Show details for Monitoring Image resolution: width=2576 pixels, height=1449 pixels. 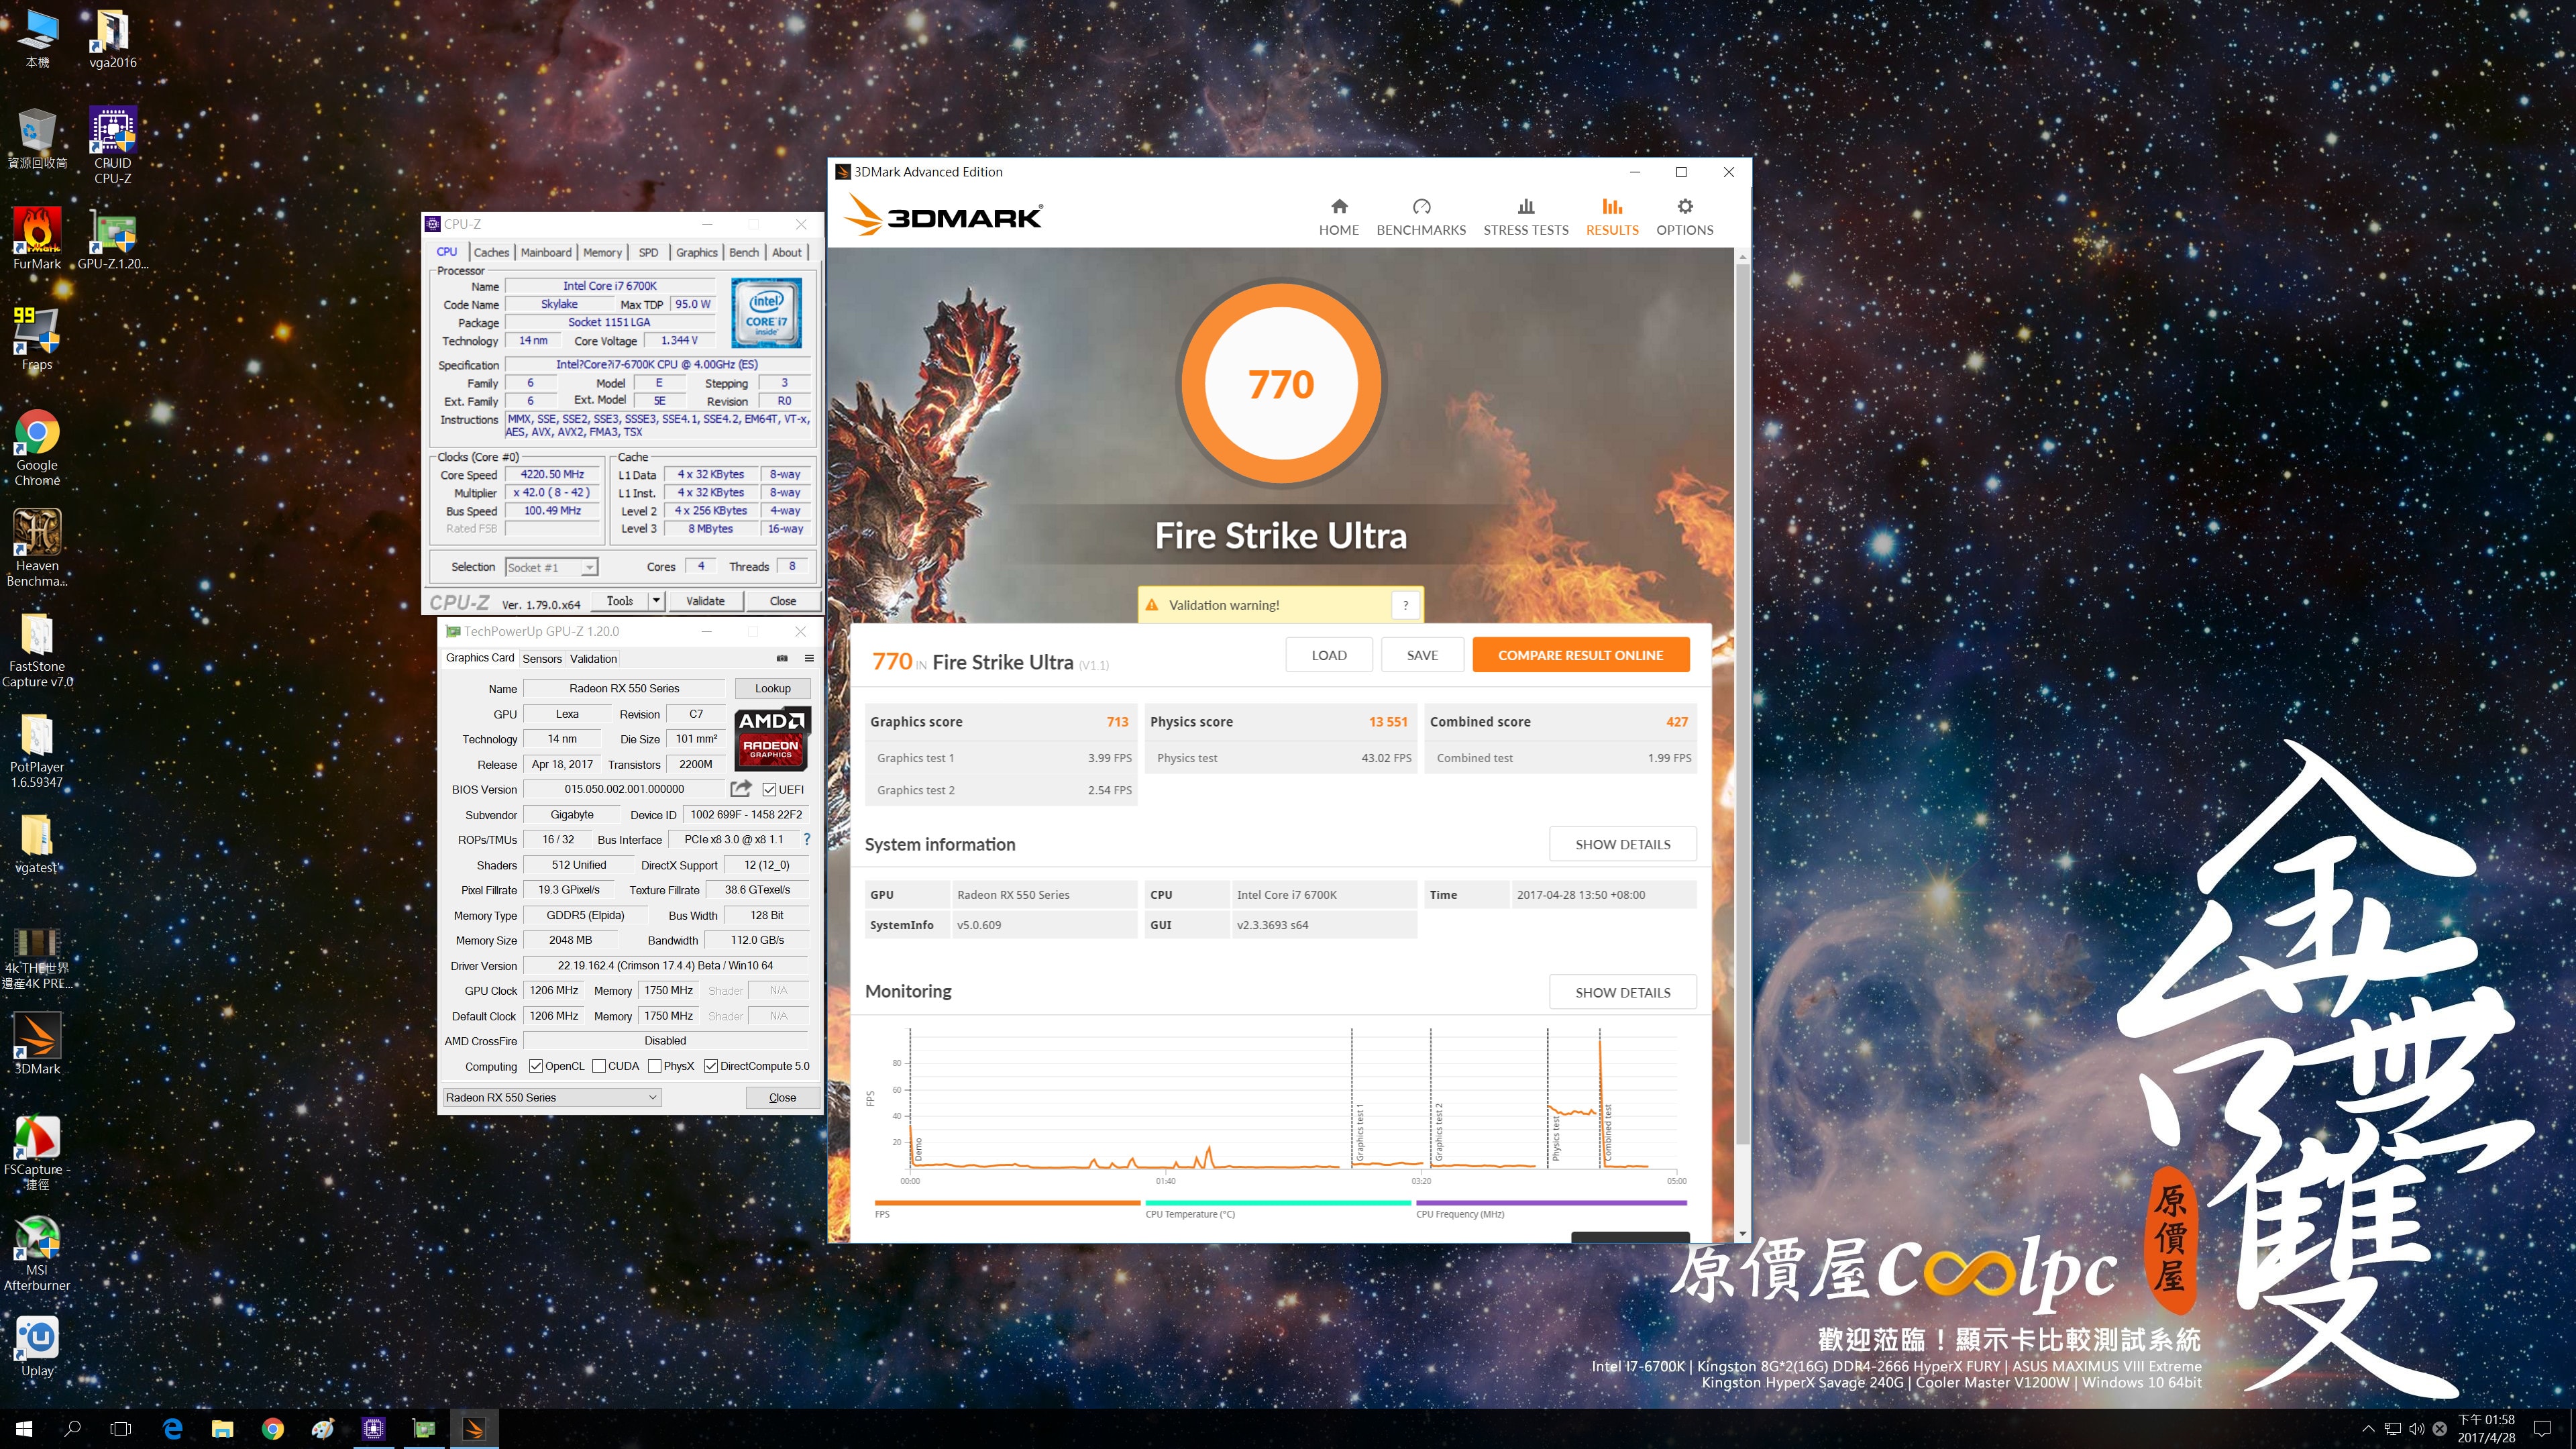click(1622, 992)
